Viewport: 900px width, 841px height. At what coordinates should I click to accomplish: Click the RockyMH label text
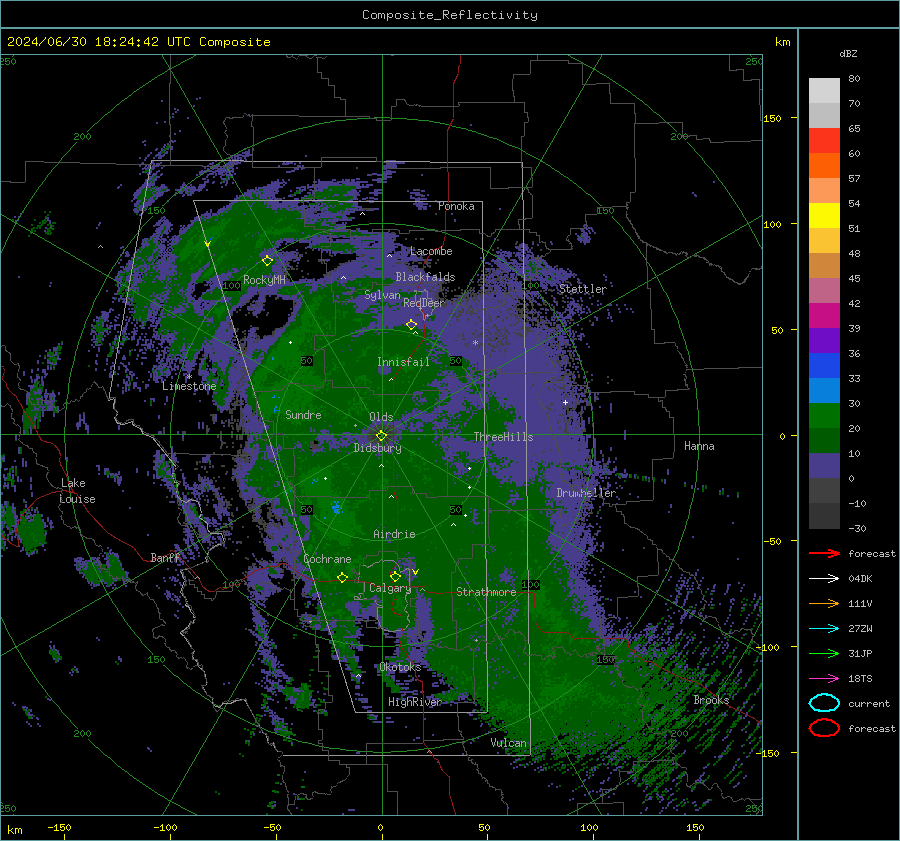coord(264,280)
